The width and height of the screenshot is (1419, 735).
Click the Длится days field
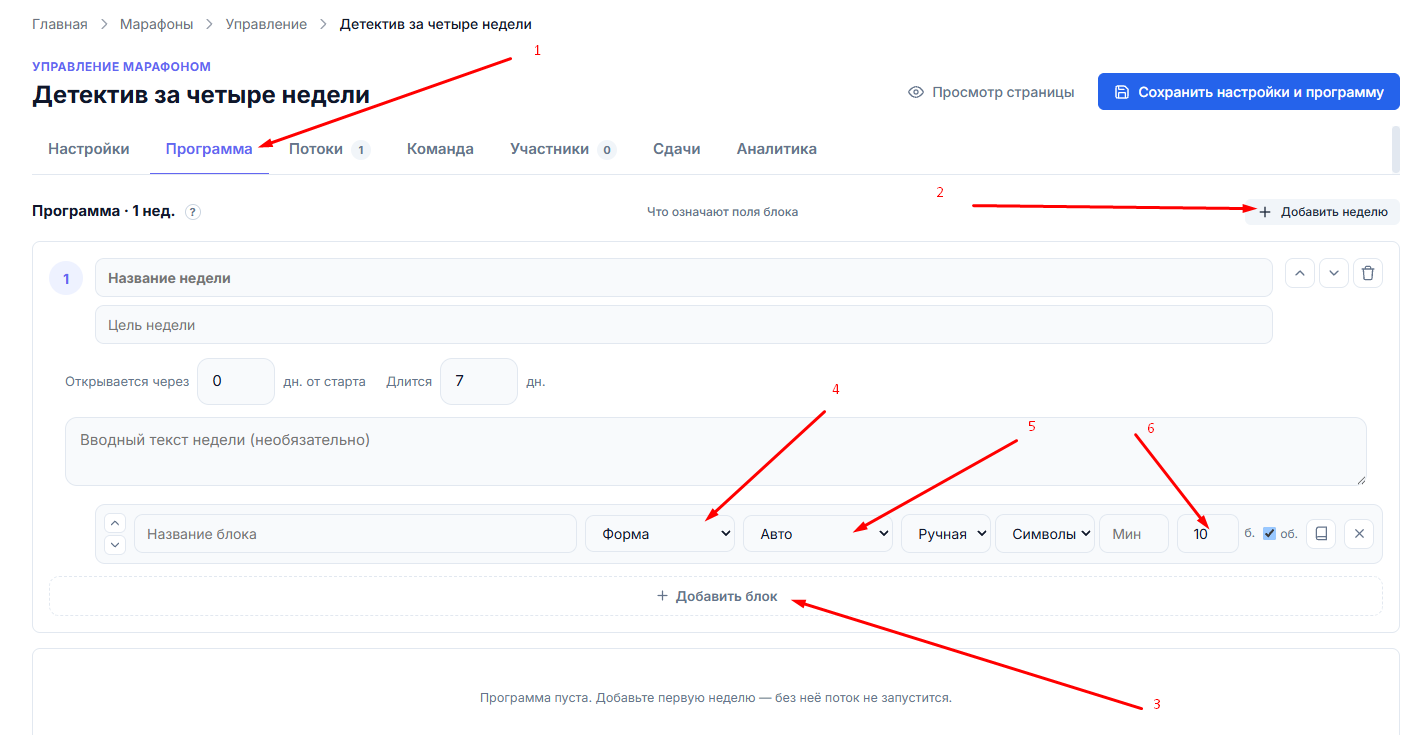pyautogui.click(x=479, y=381)
